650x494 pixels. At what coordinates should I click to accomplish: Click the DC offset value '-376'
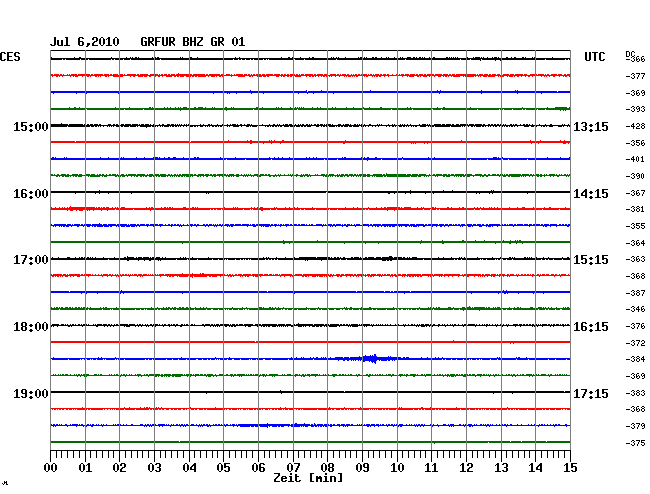point(635,326)
